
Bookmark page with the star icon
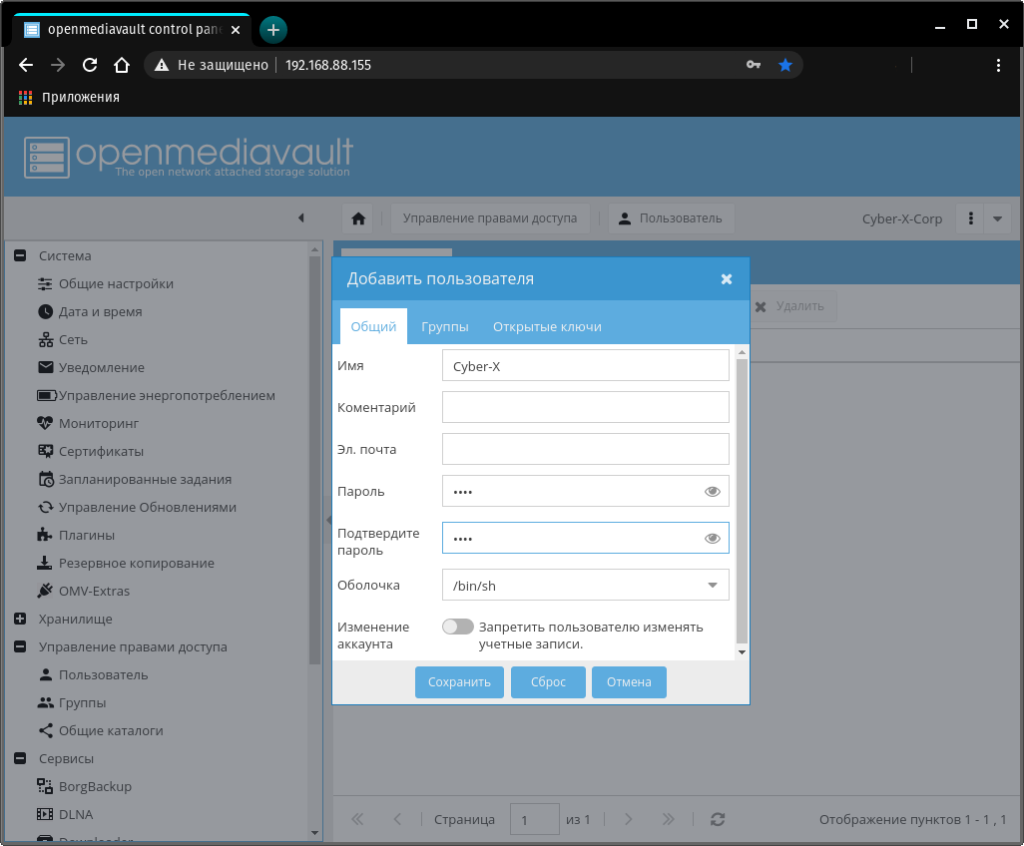[785, 65]
